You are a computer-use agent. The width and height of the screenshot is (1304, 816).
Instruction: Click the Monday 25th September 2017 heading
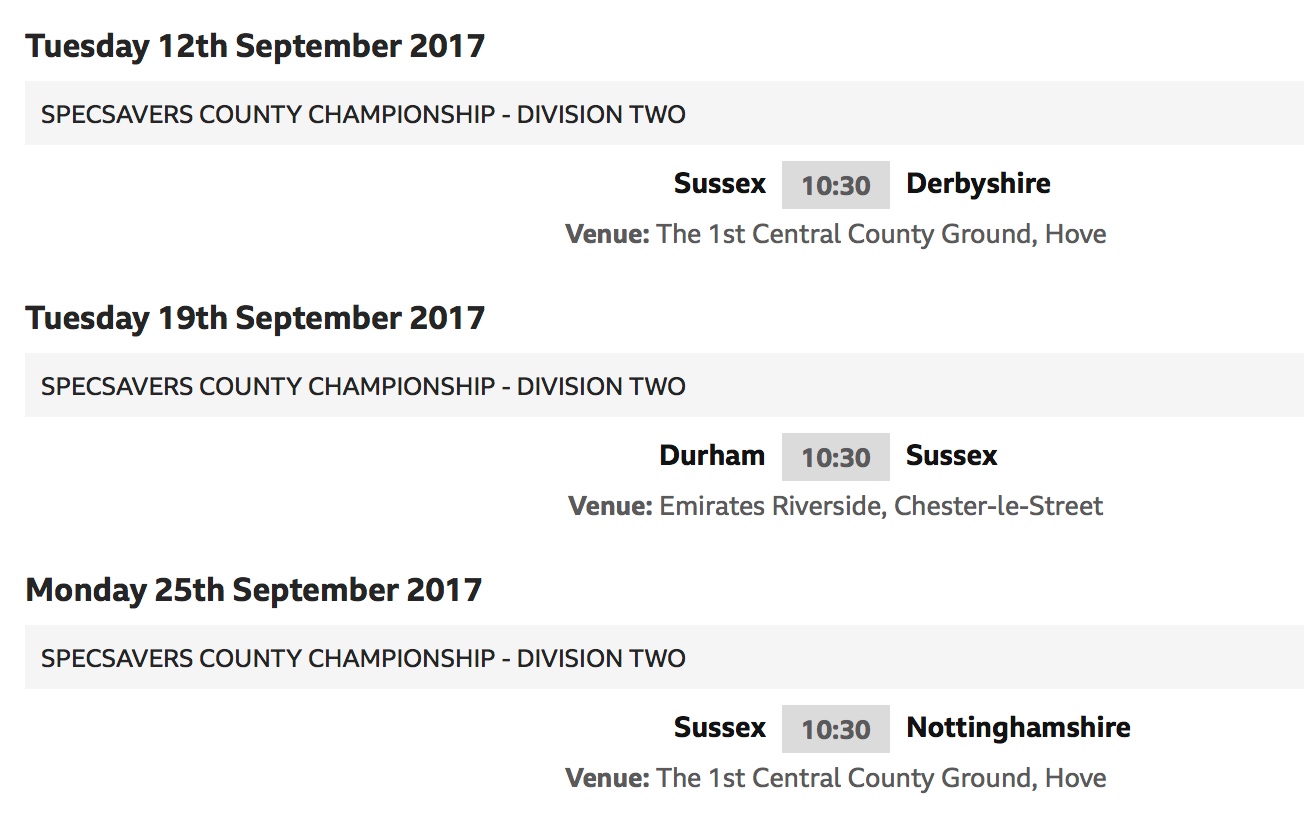coord(254,590)
